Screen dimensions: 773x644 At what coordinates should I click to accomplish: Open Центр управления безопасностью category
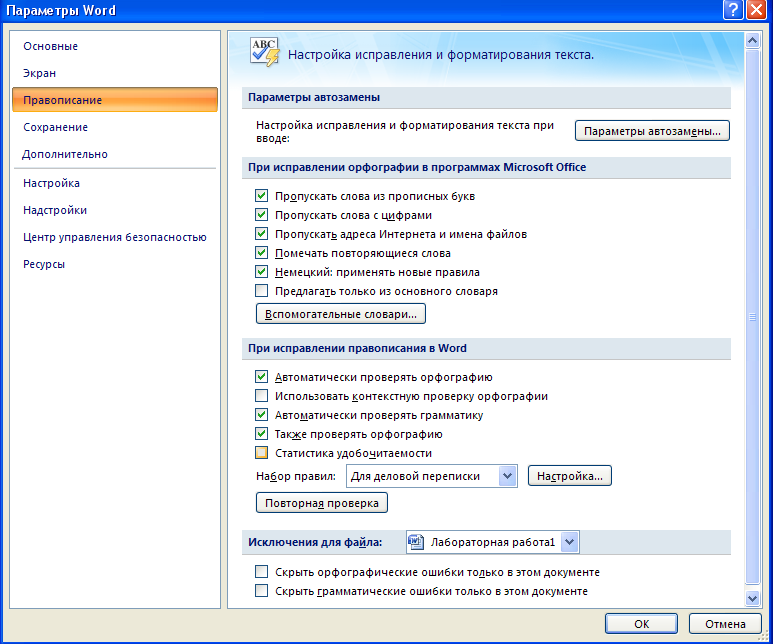click(x=114, y=237)
